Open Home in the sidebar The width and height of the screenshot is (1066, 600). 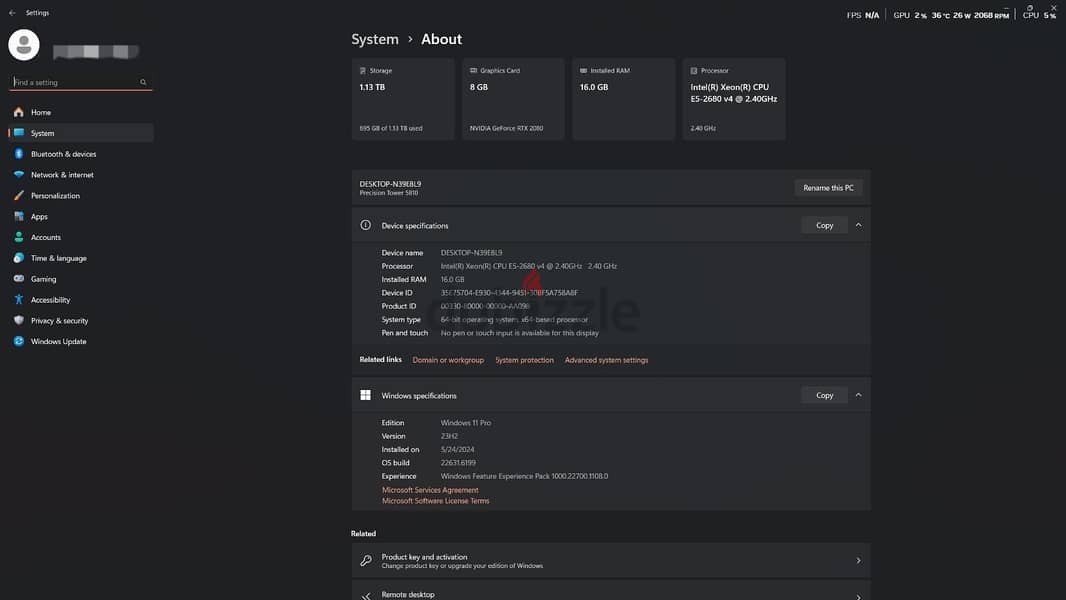coord(81,112)
